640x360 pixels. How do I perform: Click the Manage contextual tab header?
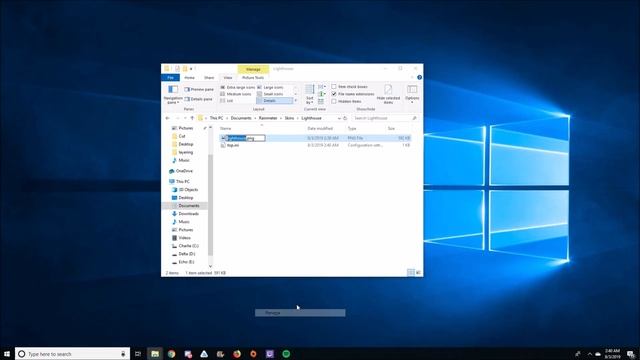[253, 69]
